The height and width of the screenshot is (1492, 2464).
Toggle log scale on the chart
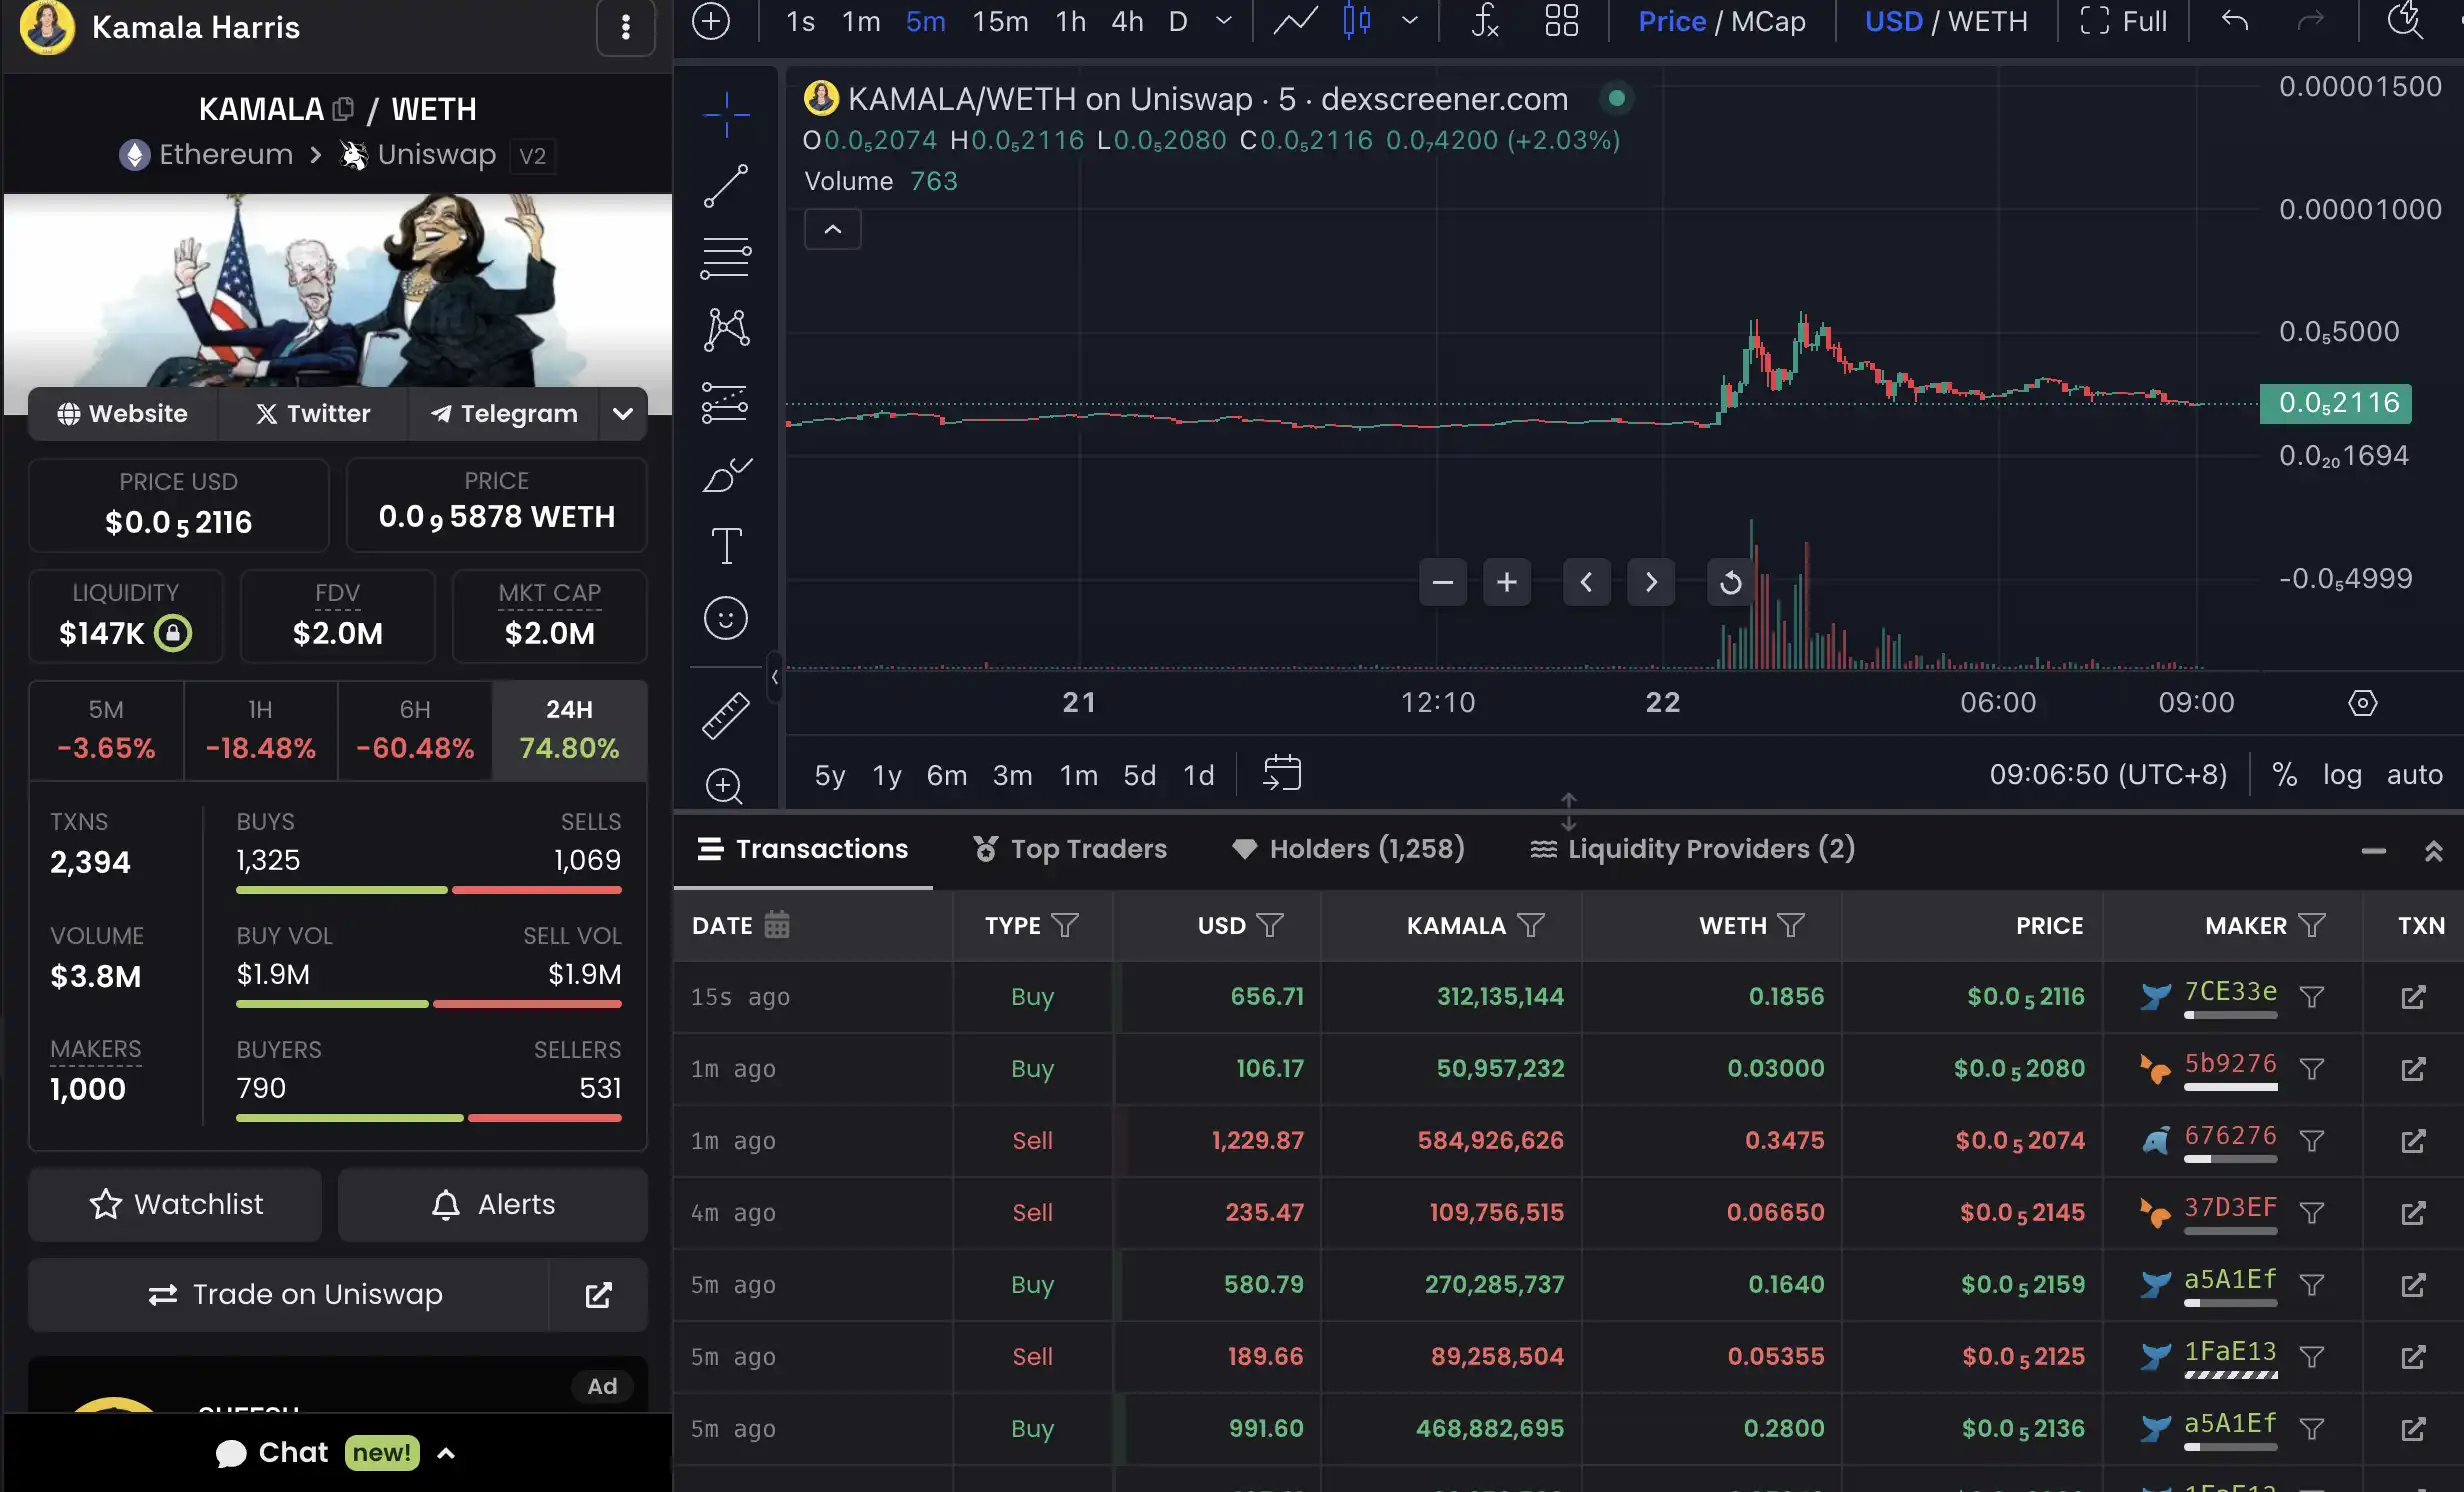[2341, 774]
